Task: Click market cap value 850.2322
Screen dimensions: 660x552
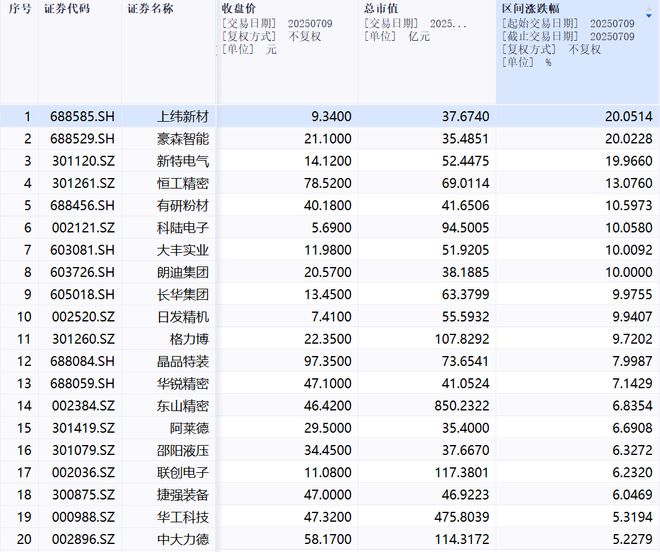Action: (x=462, y=406)
